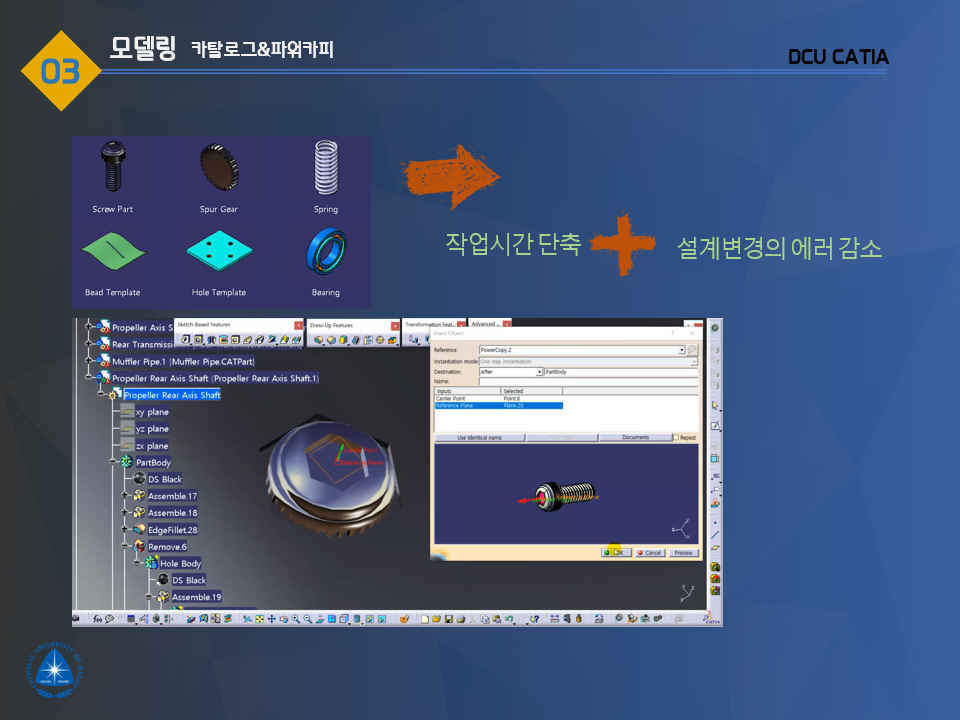Toggle the Repeat checkbox in dialog
This screenshot has height=720, width=960.
[676, 438]
